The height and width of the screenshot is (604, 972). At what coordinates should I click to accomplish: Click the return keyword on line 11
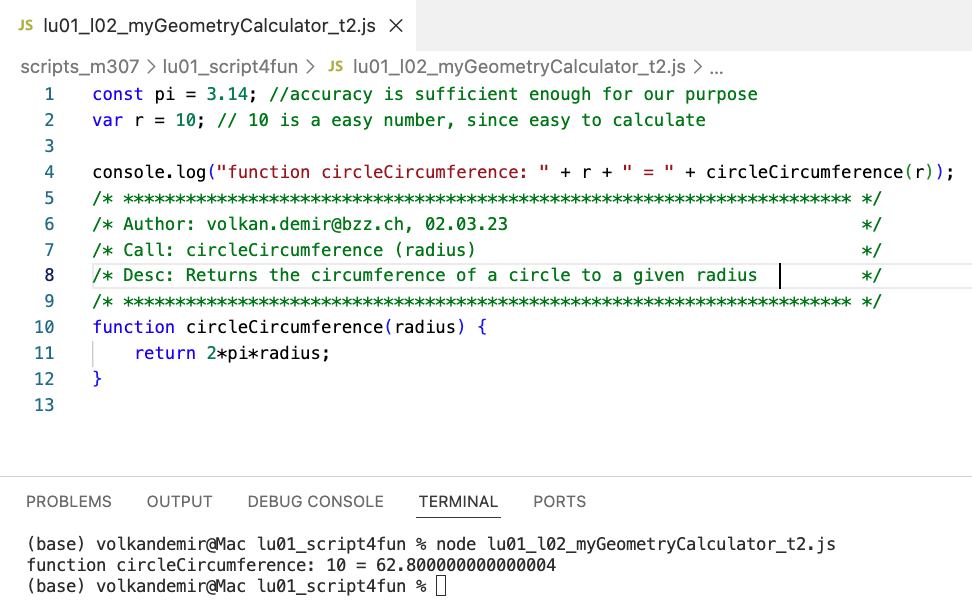pos(165,353)
